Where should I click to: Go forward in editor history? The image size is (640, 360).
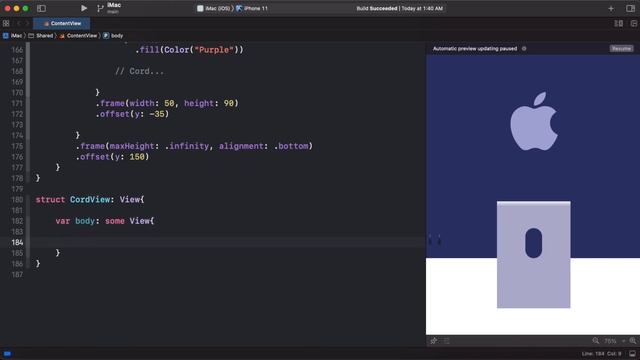(x=27, y=24)
